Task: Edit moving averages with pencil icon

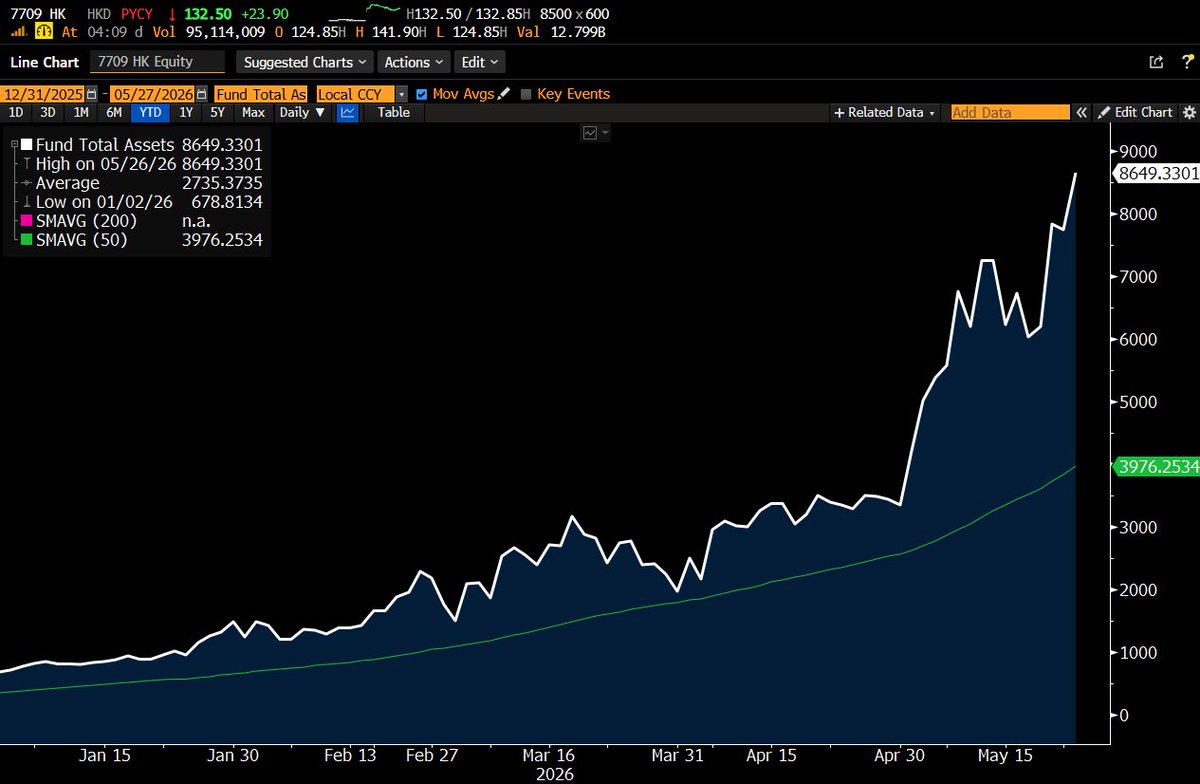Action: 503,93
